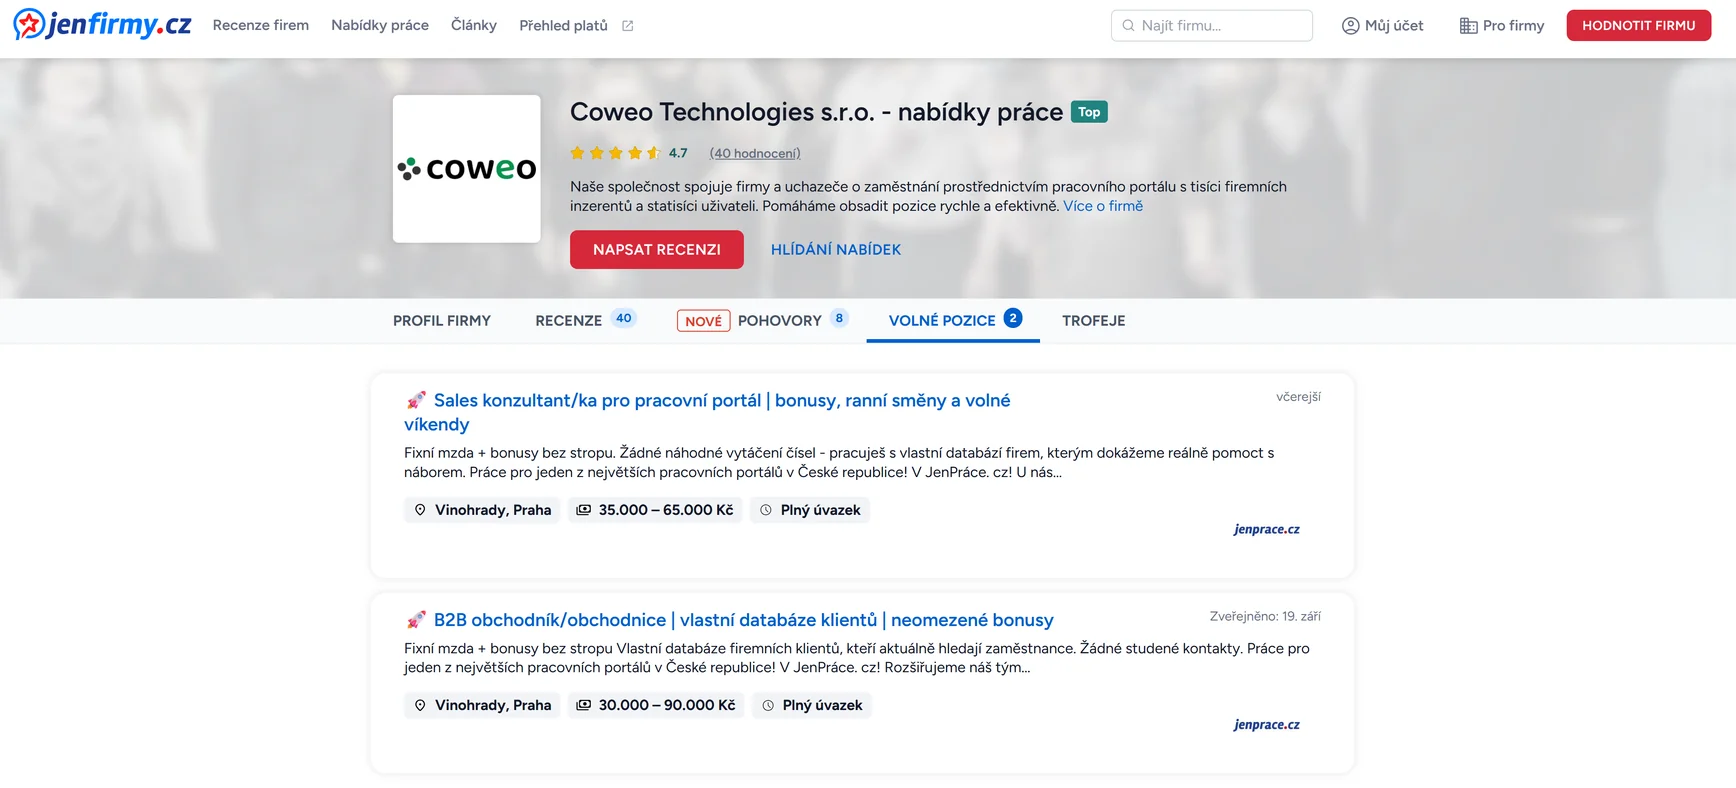Click the jenprace.cz logo in B2B obchodník card
The height and width of the screenshot is (788, 1736).
point(1267,724)
